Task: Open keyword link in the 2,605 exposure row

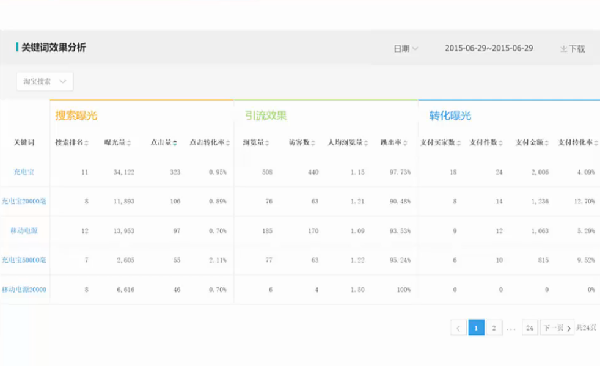Action: [x=24, y=260]
